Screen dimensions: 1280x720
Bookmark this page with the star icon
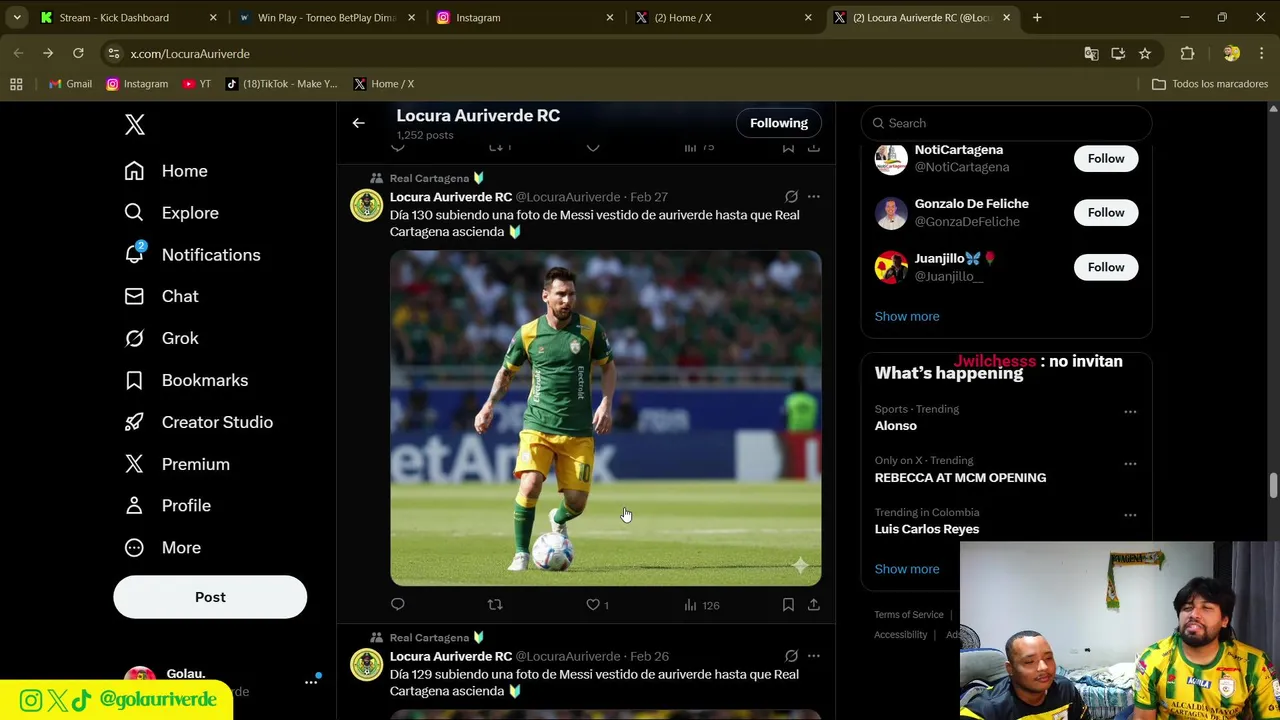point(1145,53)
